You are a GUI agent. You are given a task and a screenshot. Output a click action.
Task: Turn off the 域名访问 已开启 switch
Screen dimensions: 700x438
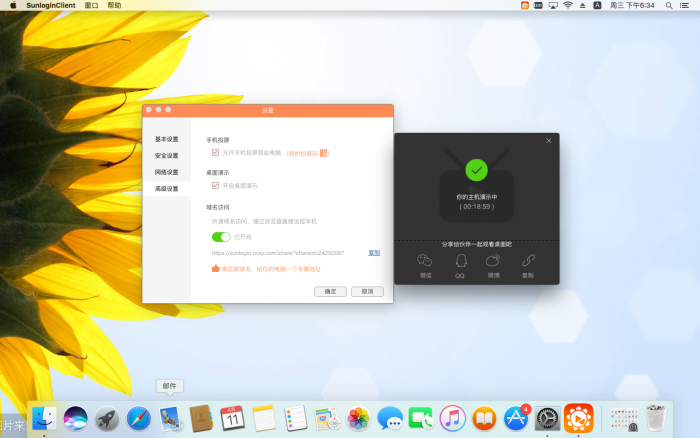(x=220, y=237)
